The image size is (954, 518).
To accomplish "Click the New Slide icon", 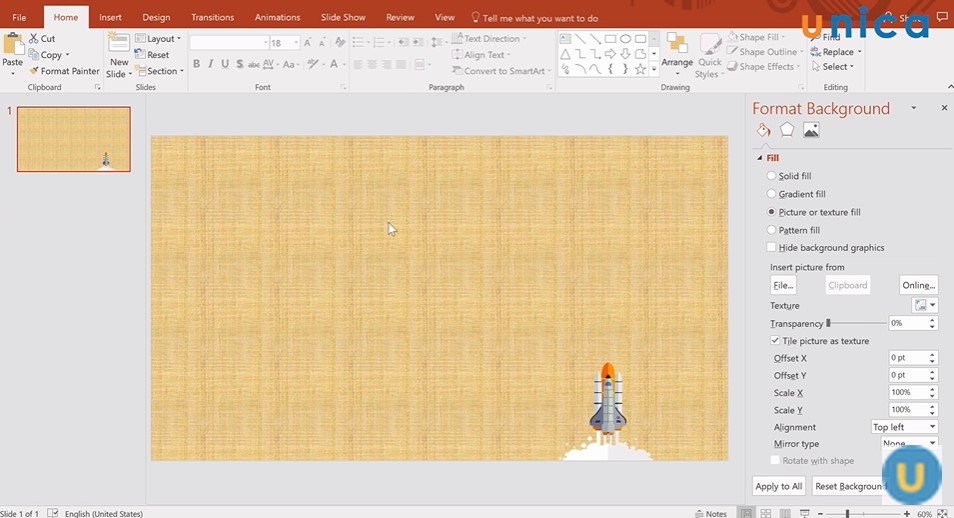I will 119,46.
